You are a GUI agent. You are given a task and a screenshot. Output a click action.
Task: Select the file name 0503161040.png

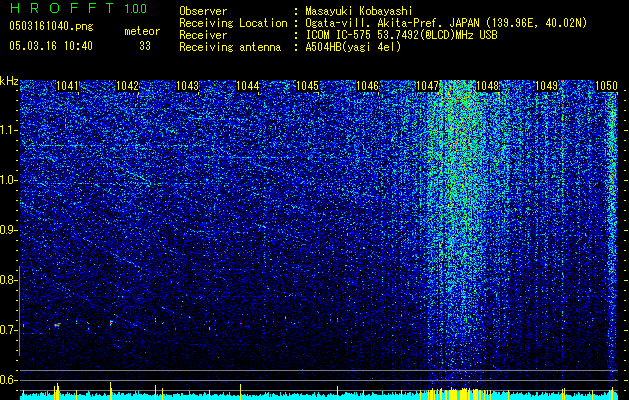tap(51, 27)
